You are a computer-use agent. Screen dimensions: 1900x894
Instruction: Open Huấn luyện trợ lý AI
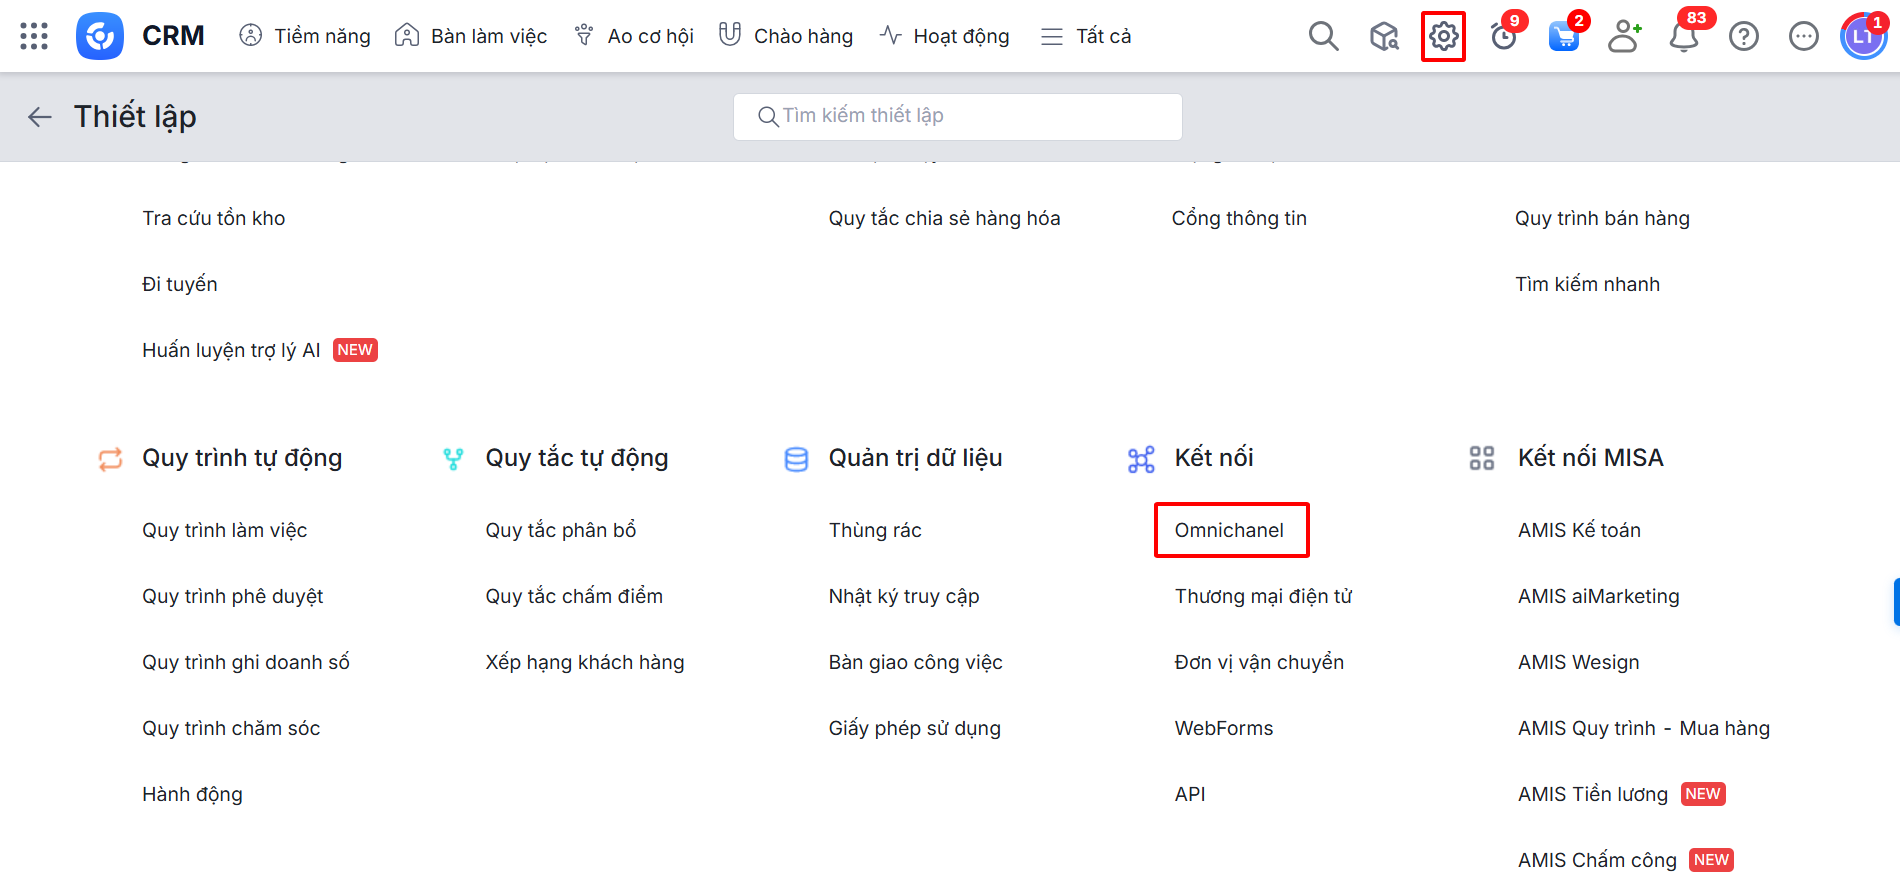point(231,350)
